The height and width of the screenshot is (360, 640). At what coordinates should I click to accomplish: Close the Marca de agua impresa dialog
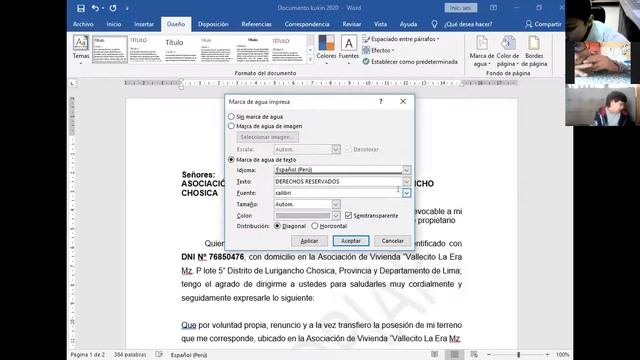coord(403,101)
